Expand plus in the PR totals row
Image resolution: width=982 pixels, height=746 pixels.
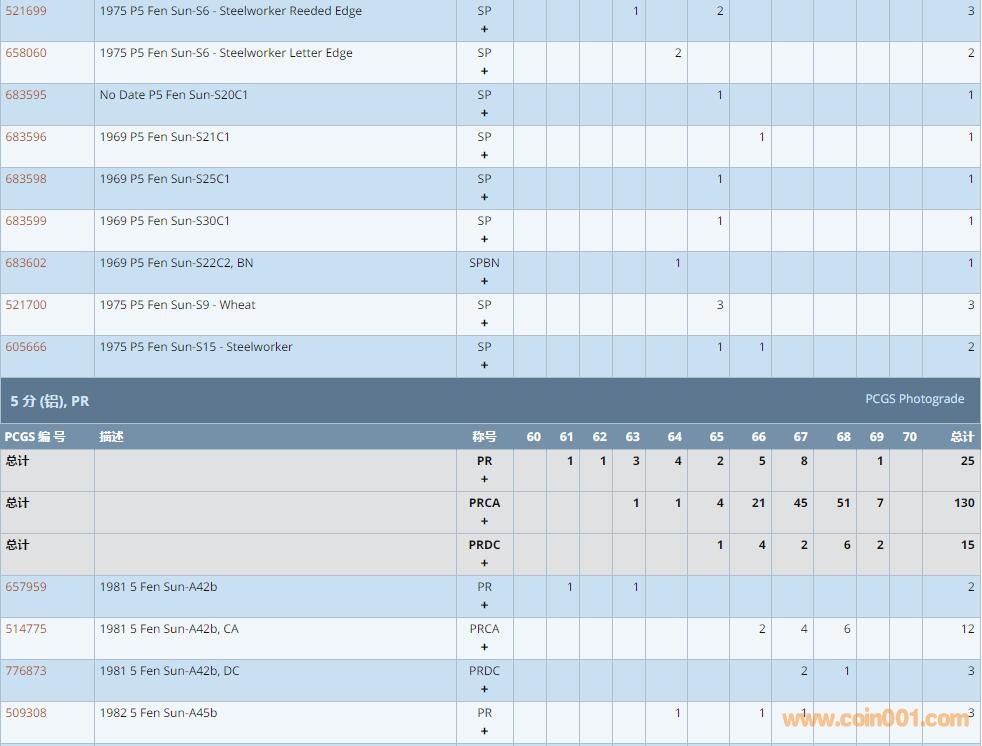pos(485,479)
